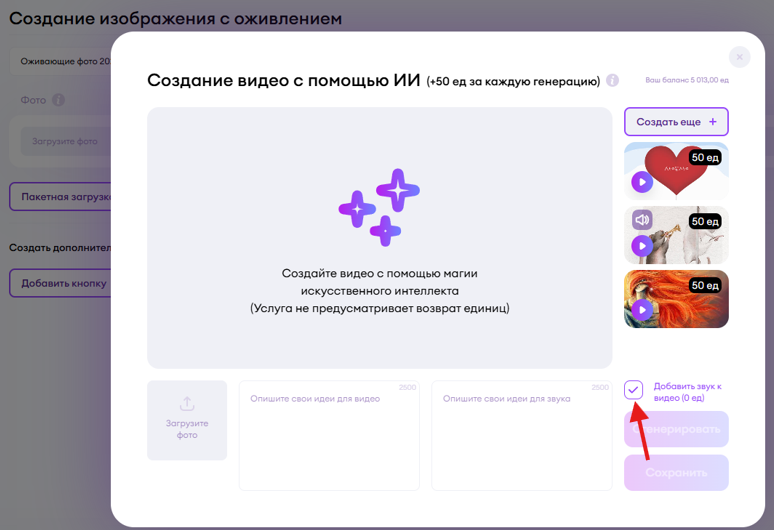Click the purple sparkle stars icon
774x530 pixels.
coord(379,207)
